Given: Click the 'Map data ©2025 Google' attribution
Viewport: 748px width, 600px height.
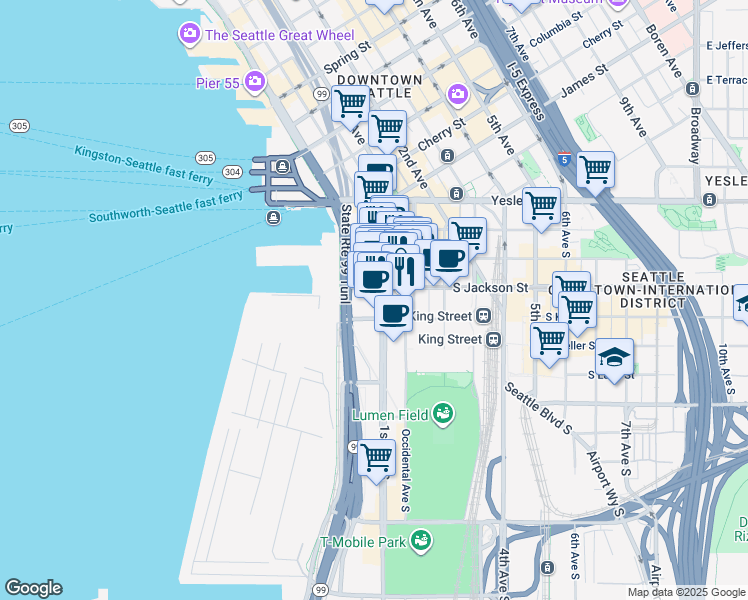Looking at the screenshot, I should [x=687, y=592].
